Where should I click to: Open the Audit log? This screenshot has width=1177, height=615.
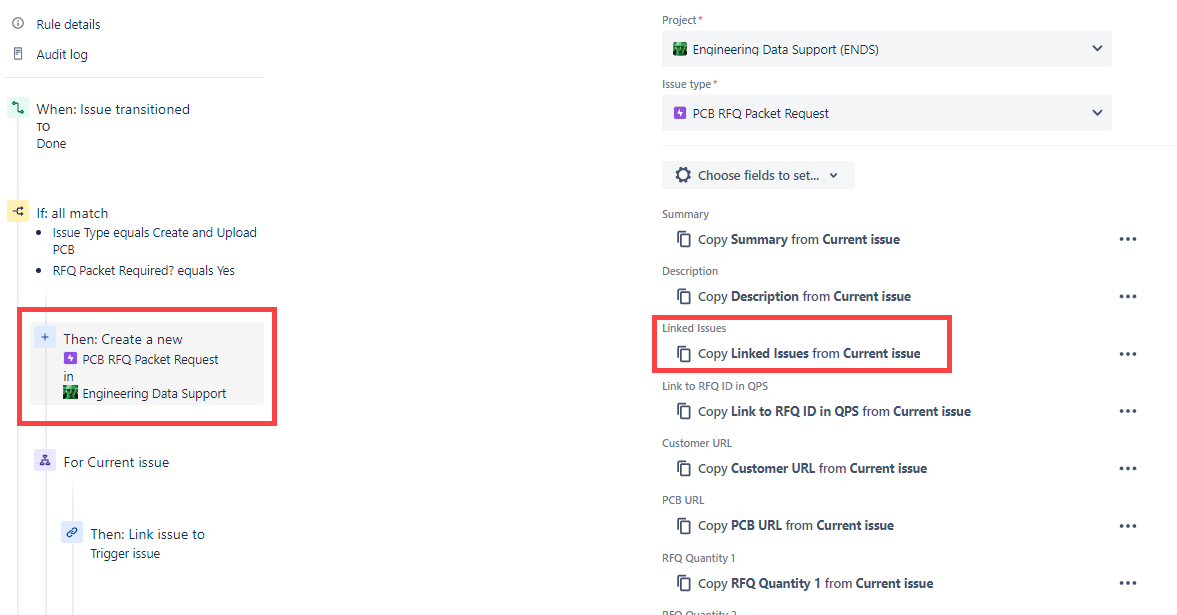point(62,55)
